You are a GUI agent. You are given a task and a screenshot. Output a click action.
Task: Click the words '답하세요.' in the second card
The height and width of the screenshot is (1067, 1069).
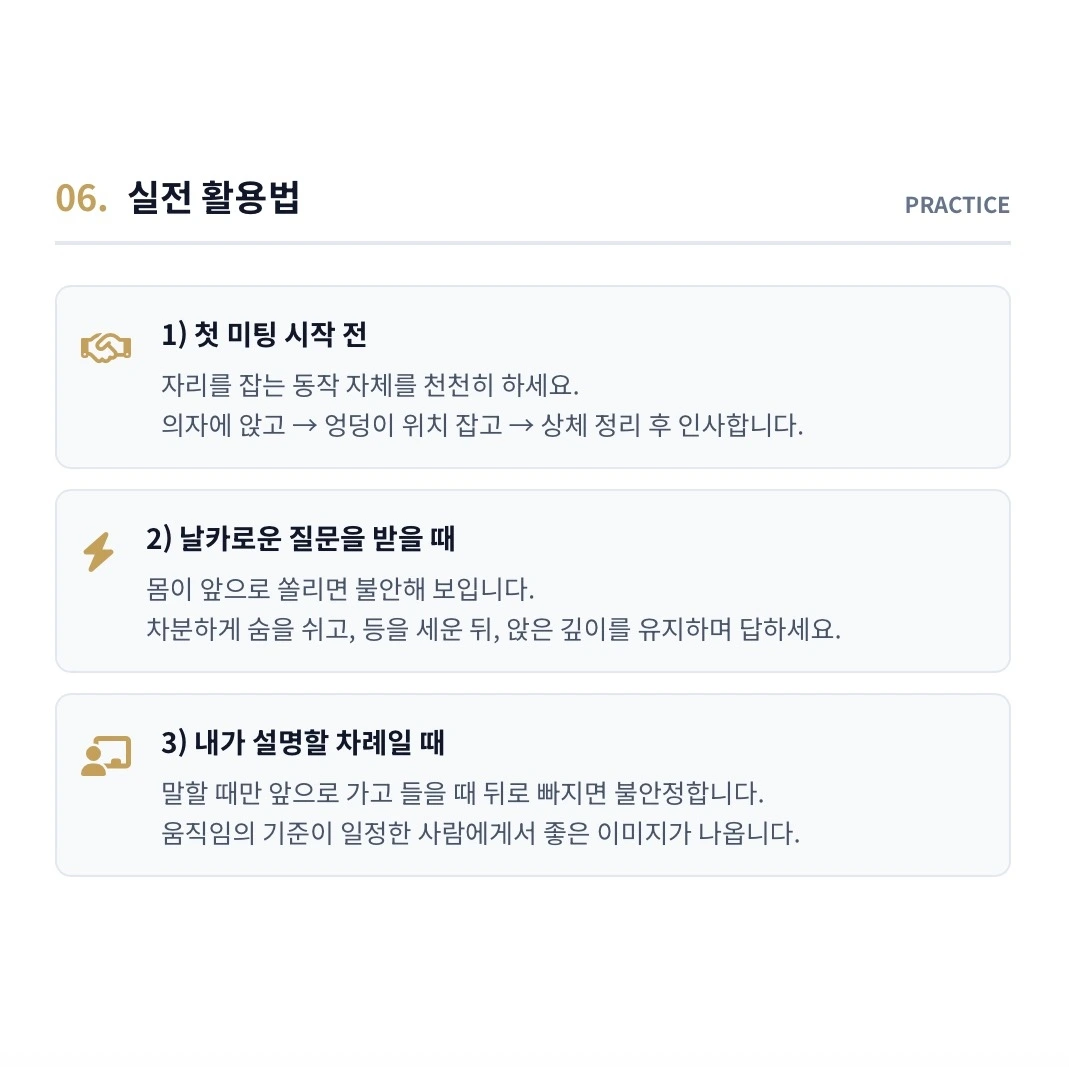[790, 629]
